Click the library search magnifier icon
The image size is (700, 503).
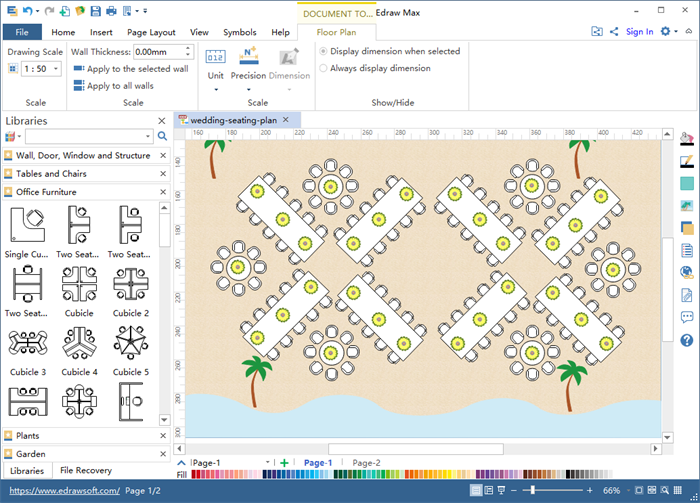[162, 136]
